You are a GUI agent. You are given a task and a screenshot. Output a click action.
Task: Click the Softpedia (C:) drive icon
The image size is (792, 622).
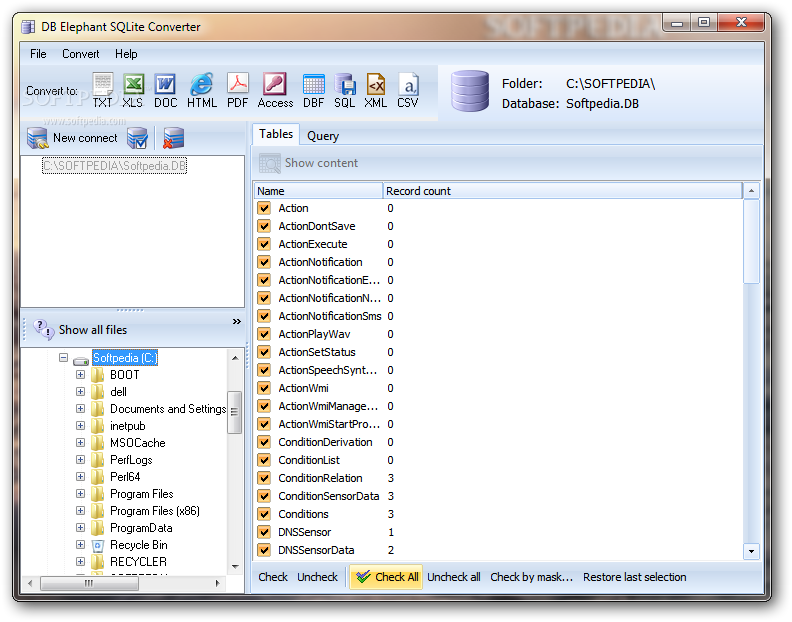81,360
